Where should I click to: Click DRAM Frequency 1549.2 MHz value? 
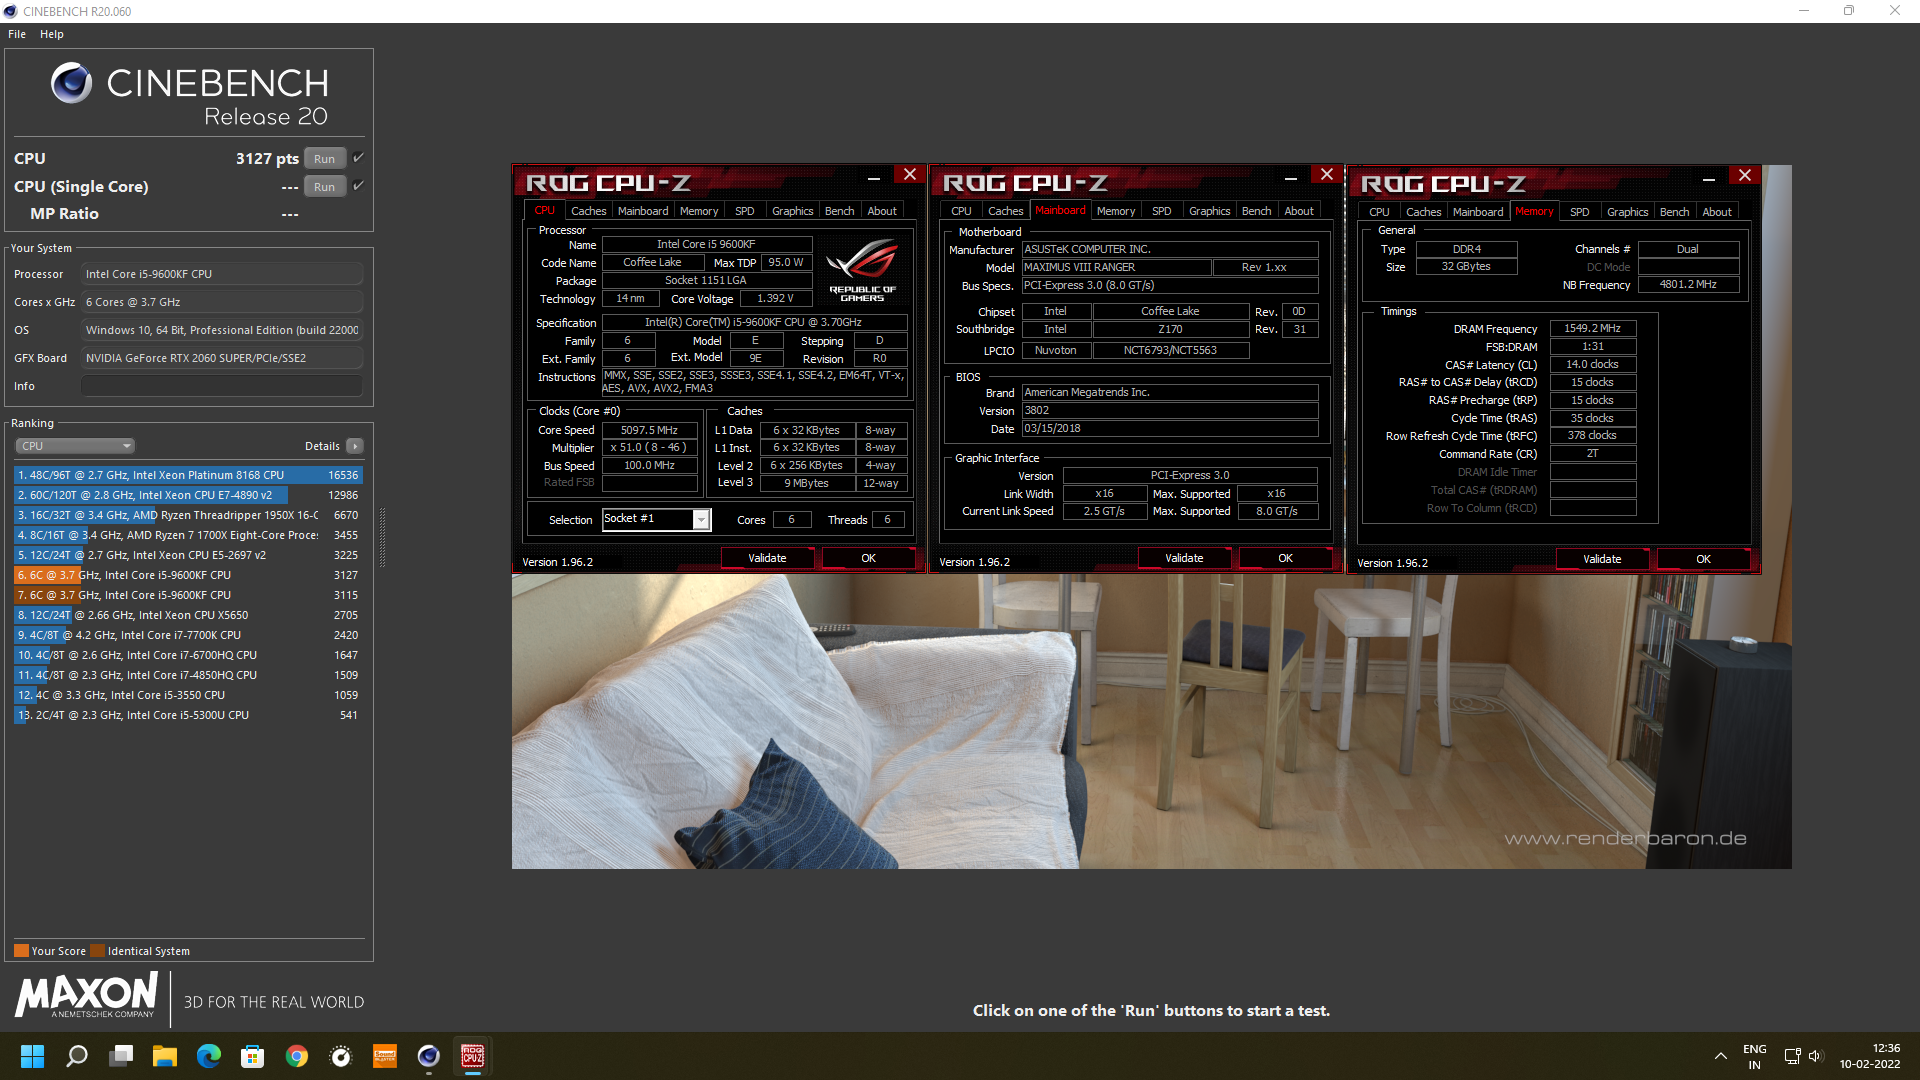pos(1593,328)
